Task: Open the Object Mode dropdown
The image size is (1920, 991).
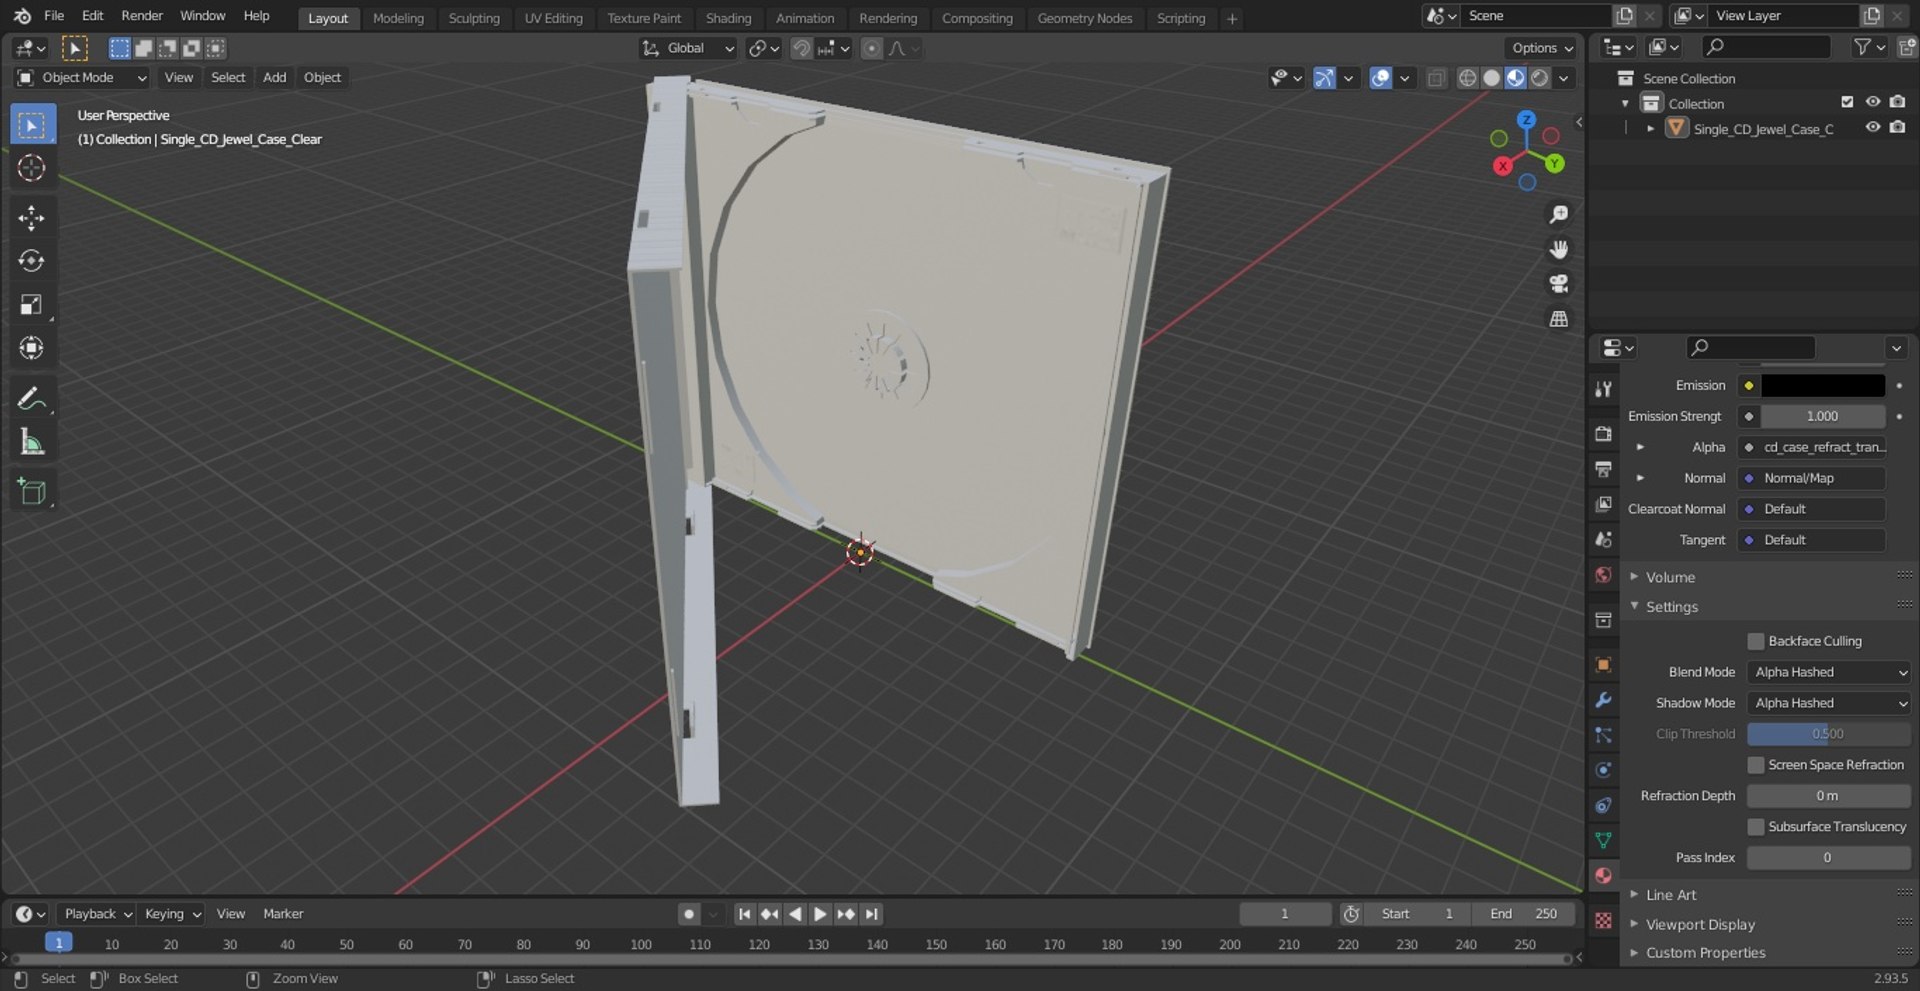Action: coord(82,77)
